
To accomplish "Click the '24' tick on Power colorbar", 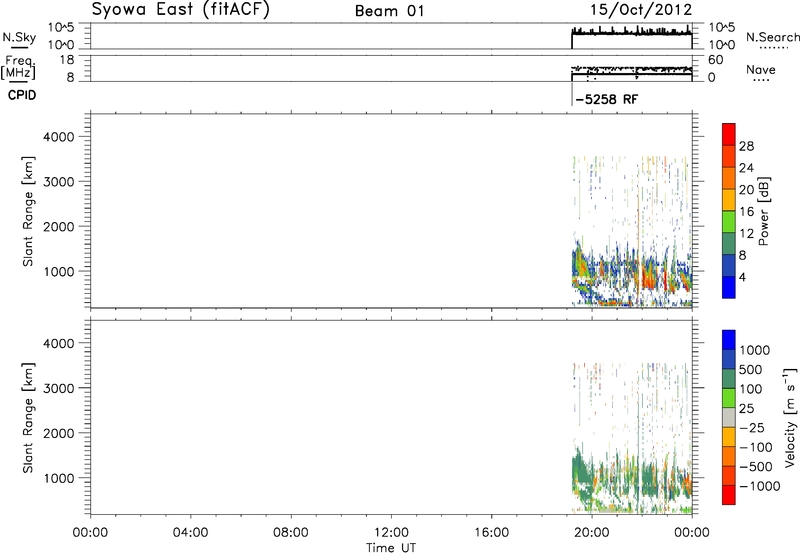I will (746, 168).
